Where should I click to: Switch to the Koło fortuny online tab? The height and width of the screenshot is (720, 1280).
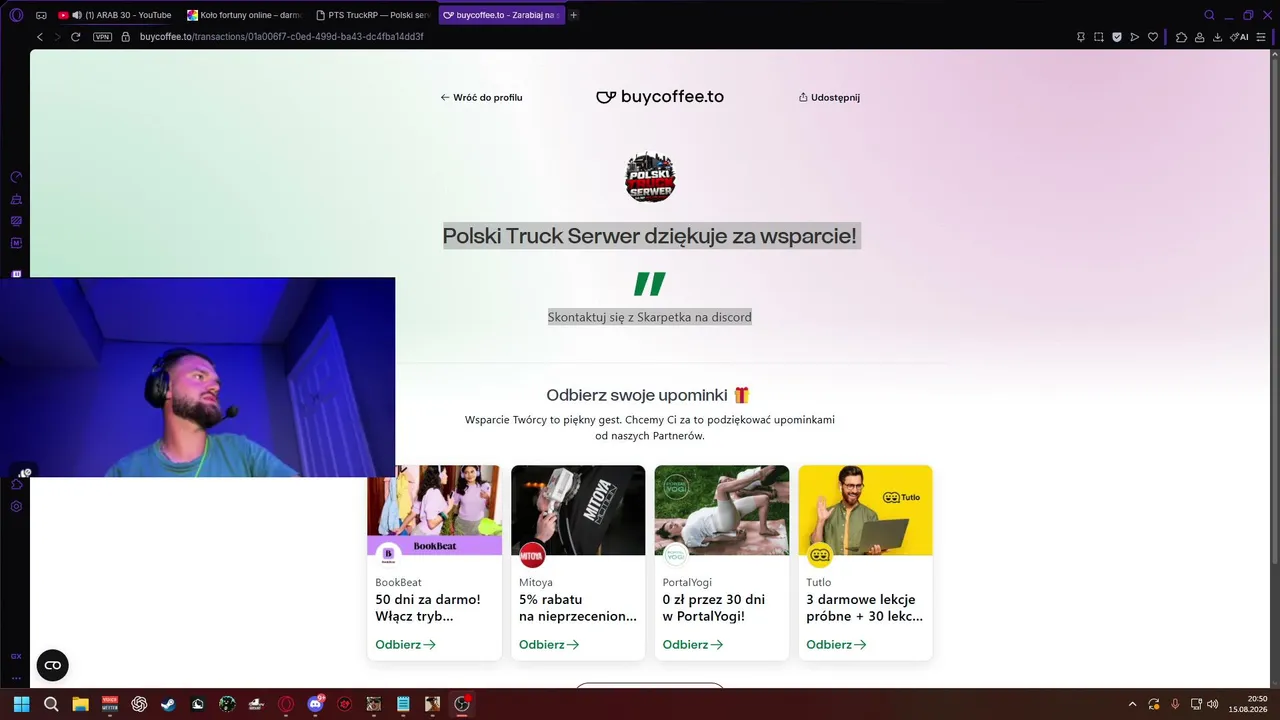pos(244,15)
